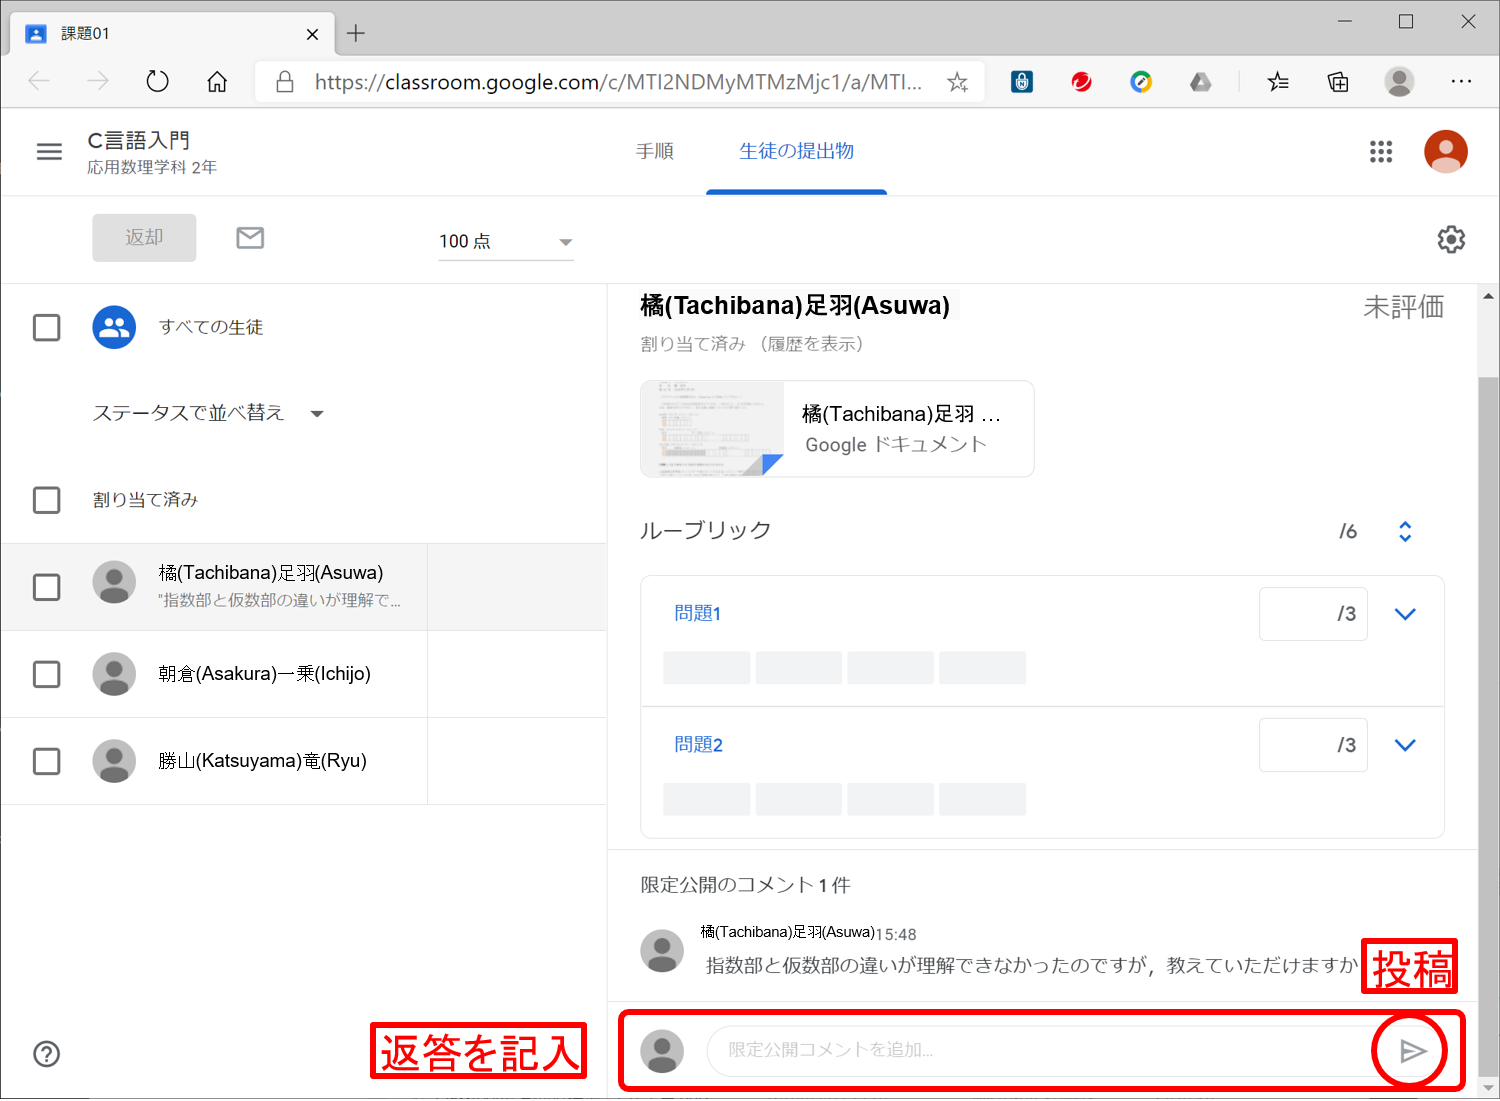
Task: Select the first rating level under 問題1
Action: [x=706, y=668]
